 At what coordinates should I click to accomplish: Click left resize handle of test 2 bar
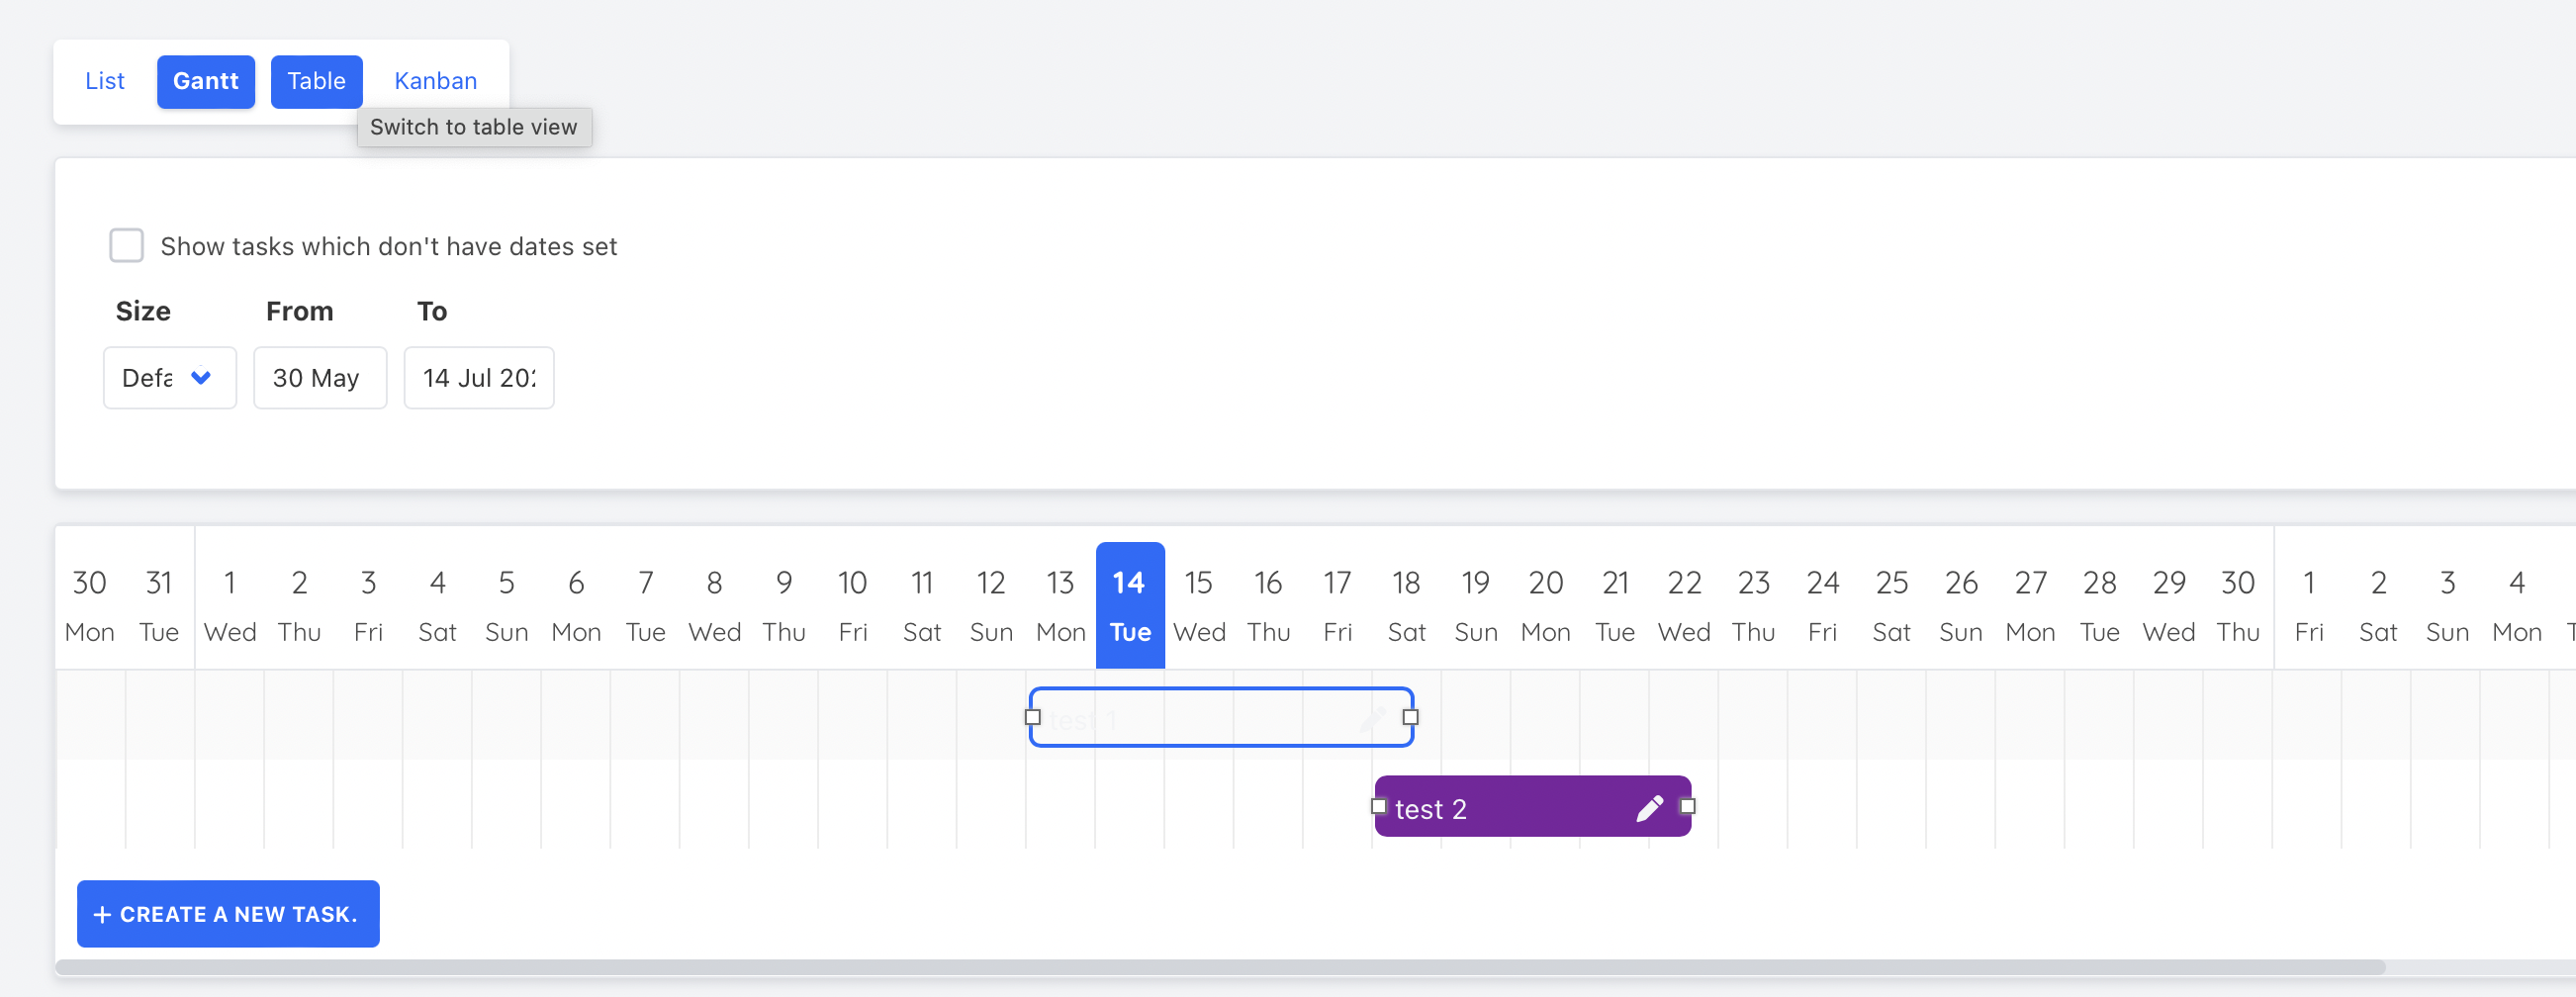tap(1379, 806)
